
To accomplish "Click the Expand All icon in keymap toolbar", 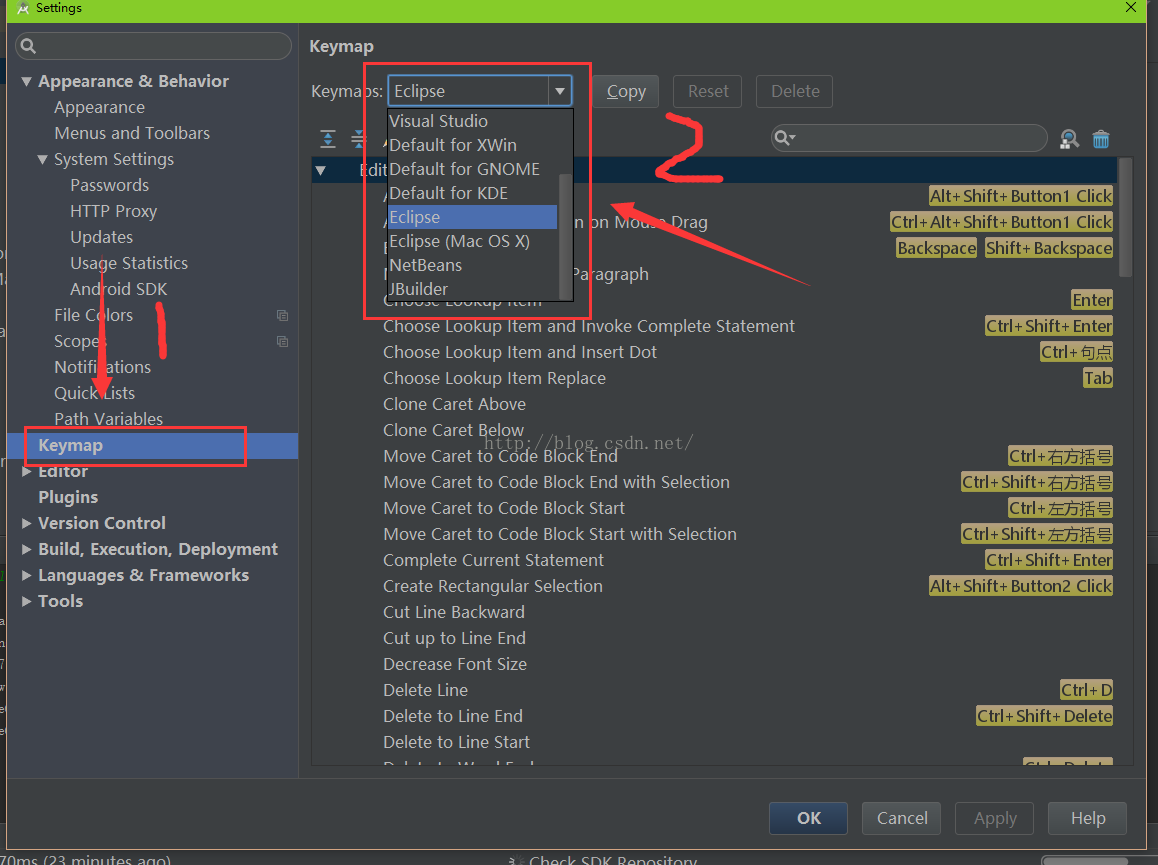I will click(328, 139).
